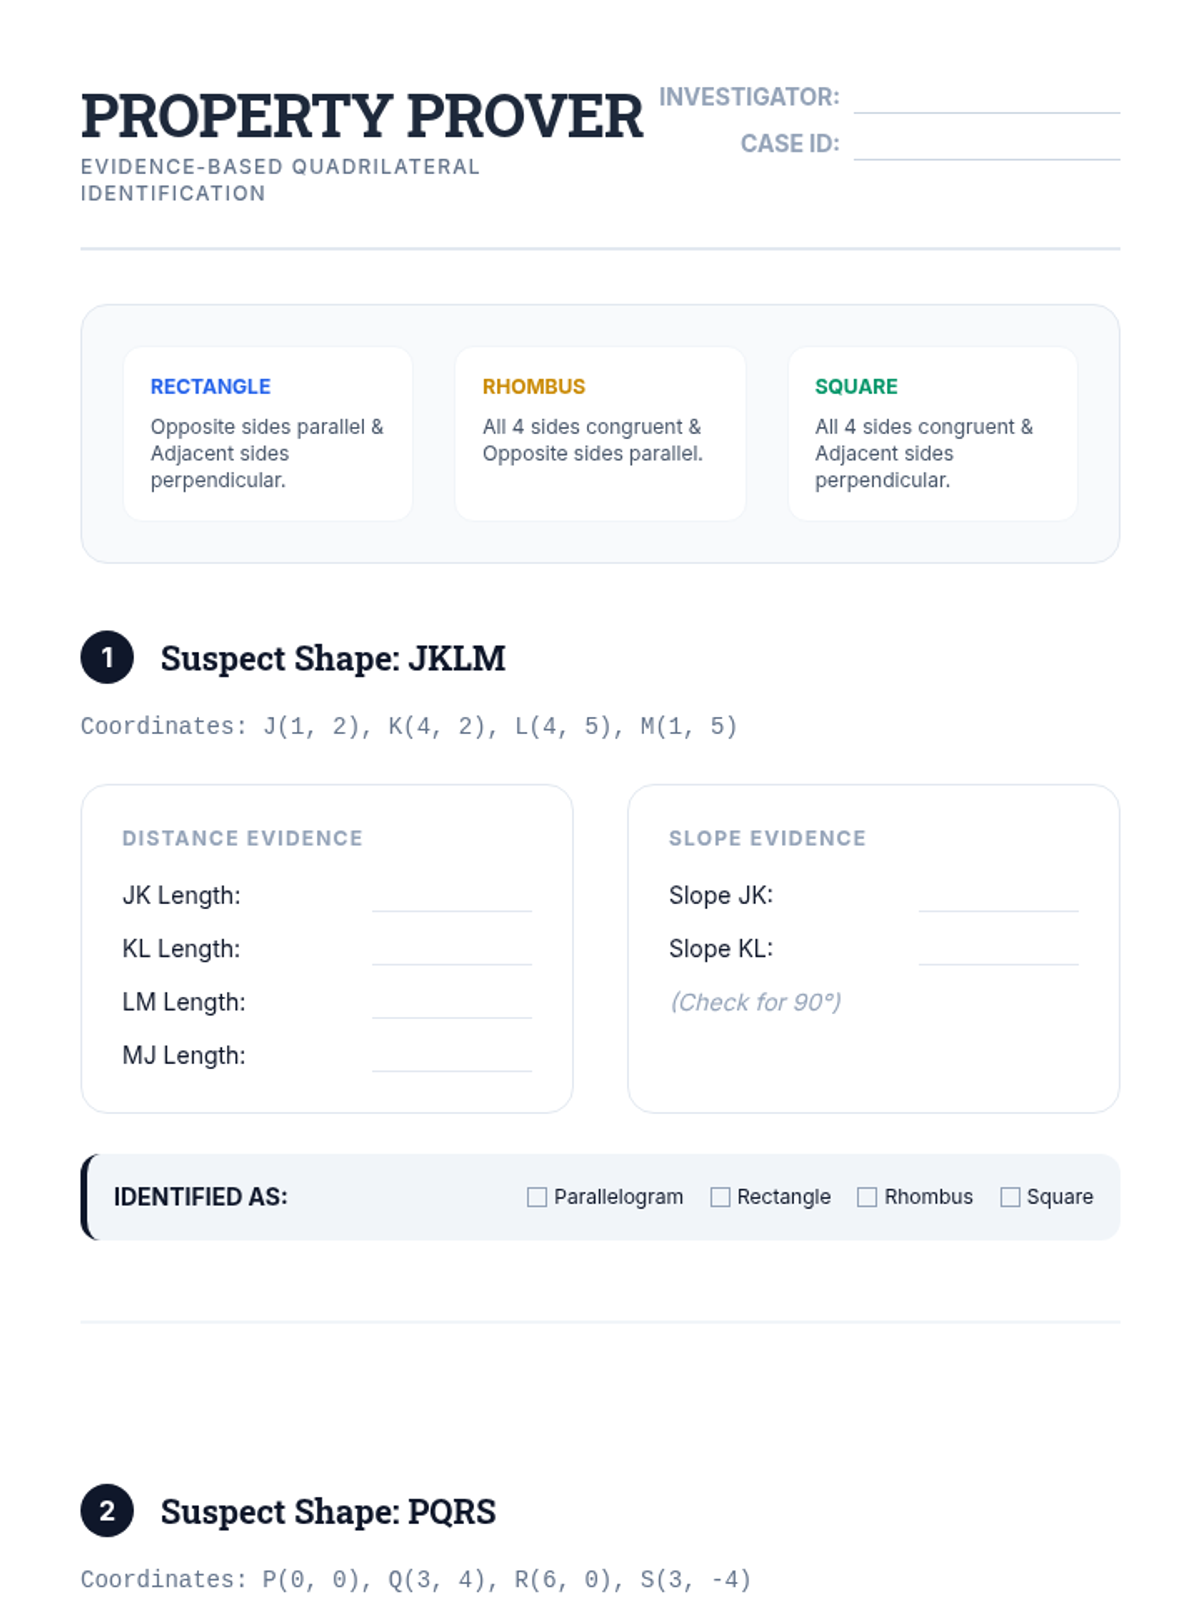Click the Investigator name field

tap(987, 98)
